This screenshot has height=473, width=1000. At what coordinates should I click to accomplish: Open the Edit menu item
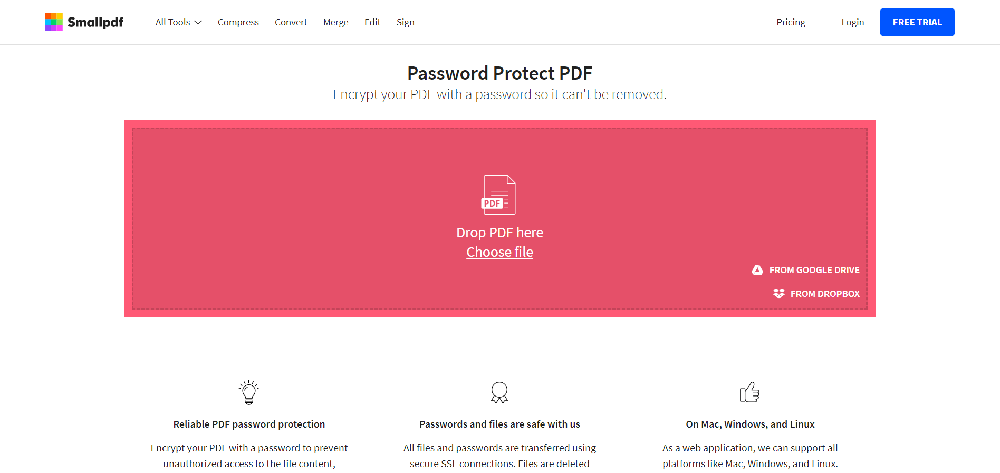pyautogui.click(x=372, y=22)
